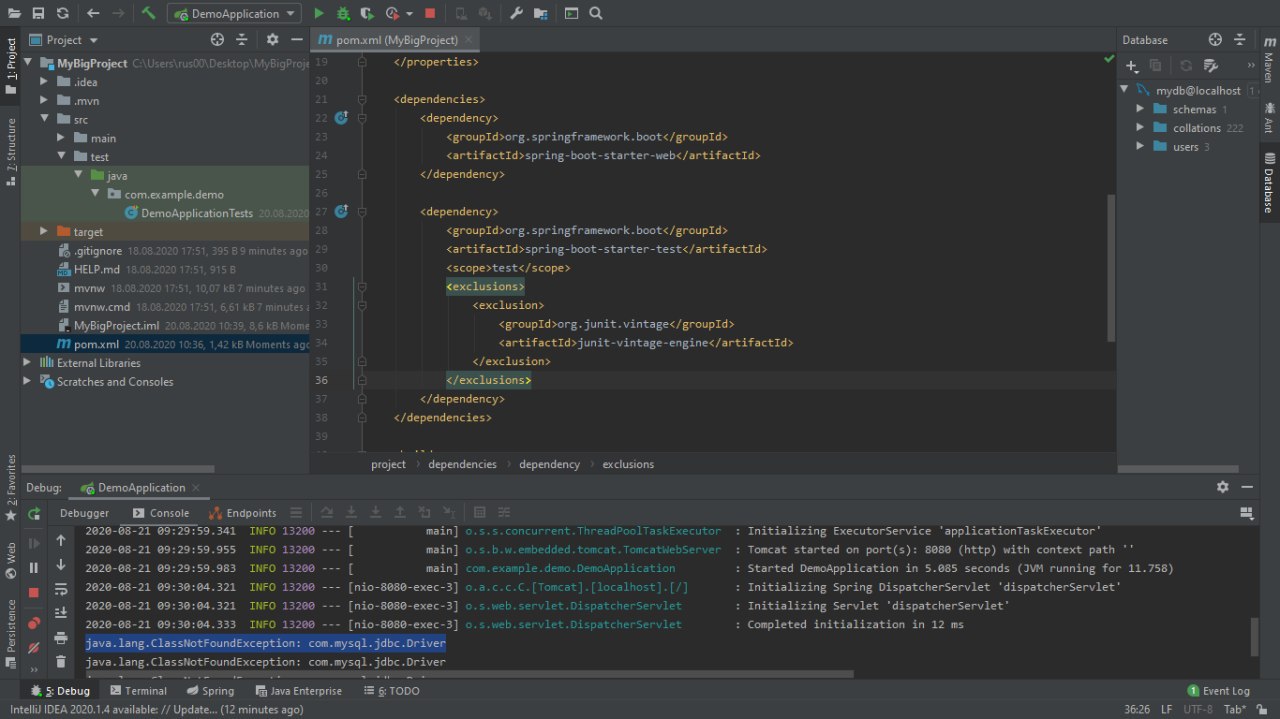Hide the Project panel with the minus icon
The width and height of the screenshot is (1280, 719).
coord(296,40)
